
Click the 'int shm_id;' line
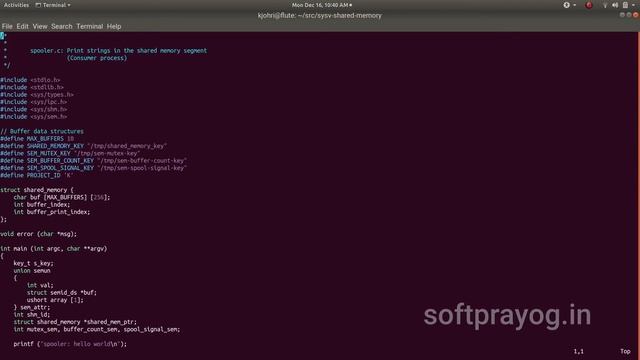32,315
